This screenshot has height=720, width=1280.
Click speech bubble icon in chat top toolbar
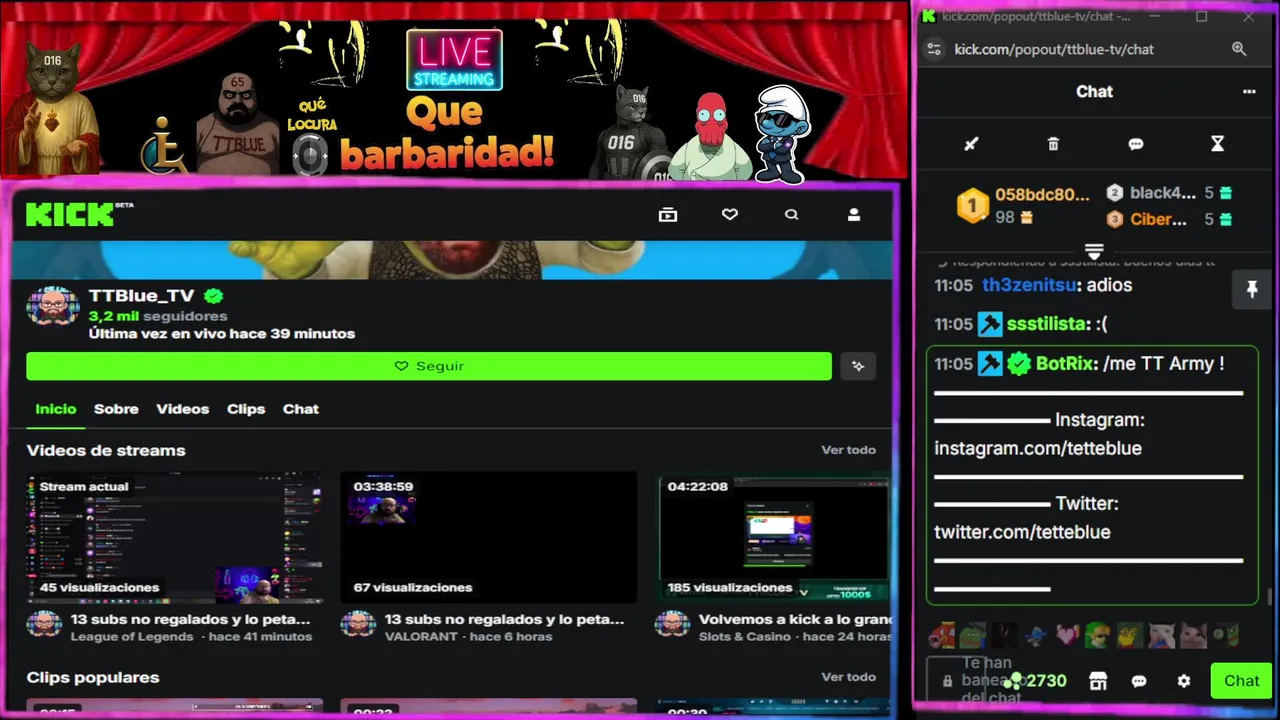[1136, 144]
